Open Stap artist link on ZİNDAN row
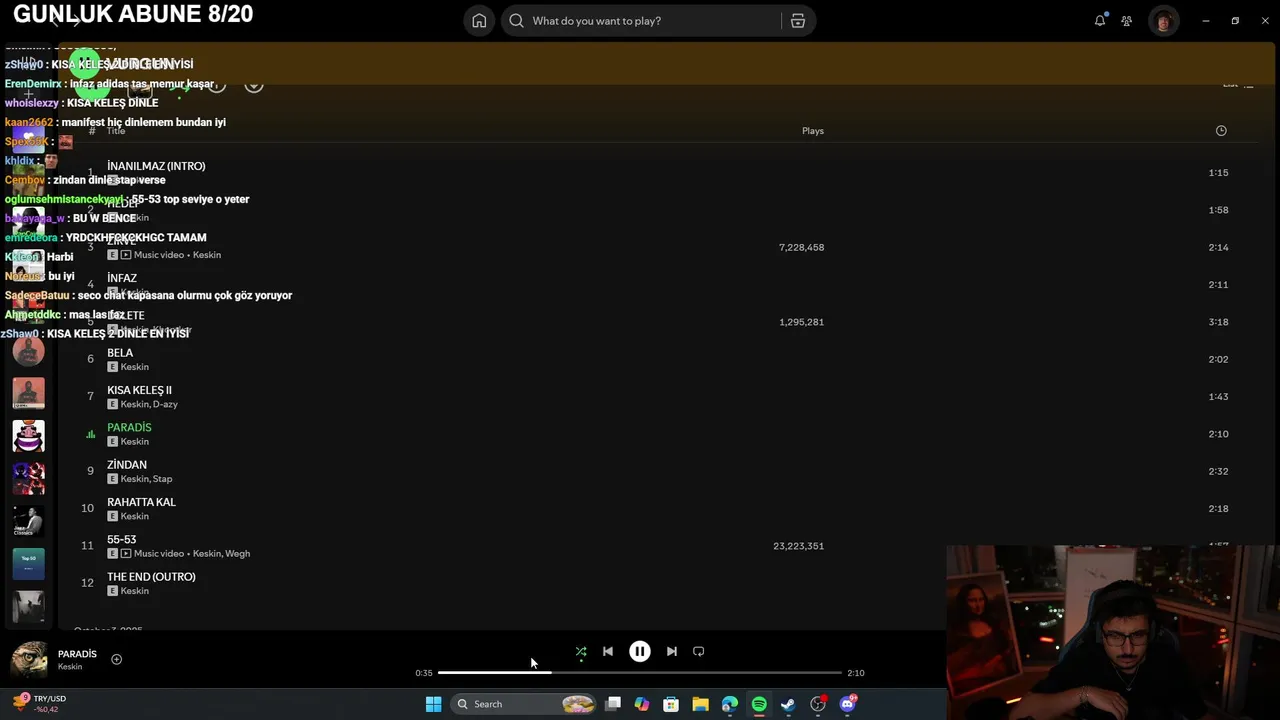 point(162,479)
